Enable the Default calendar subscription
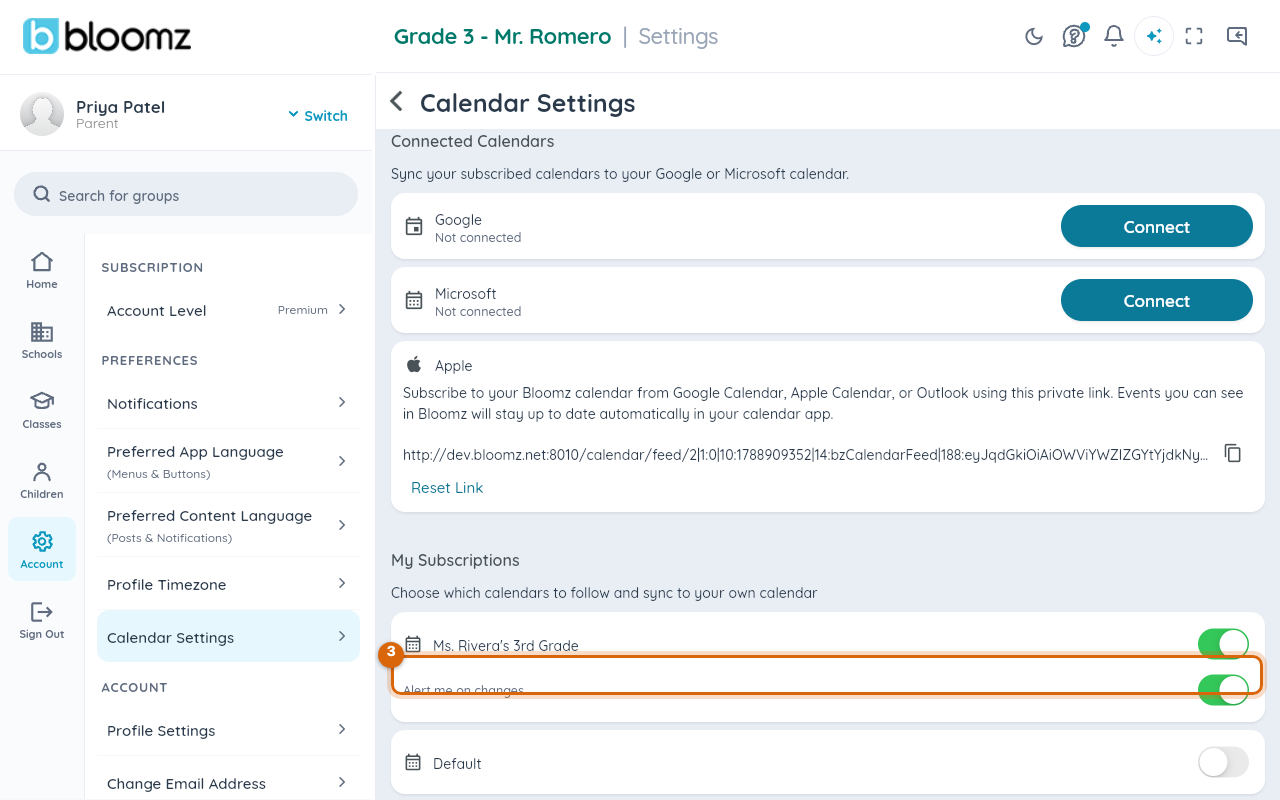This screenshot has width=1280, height=800. pos(1223,762)
